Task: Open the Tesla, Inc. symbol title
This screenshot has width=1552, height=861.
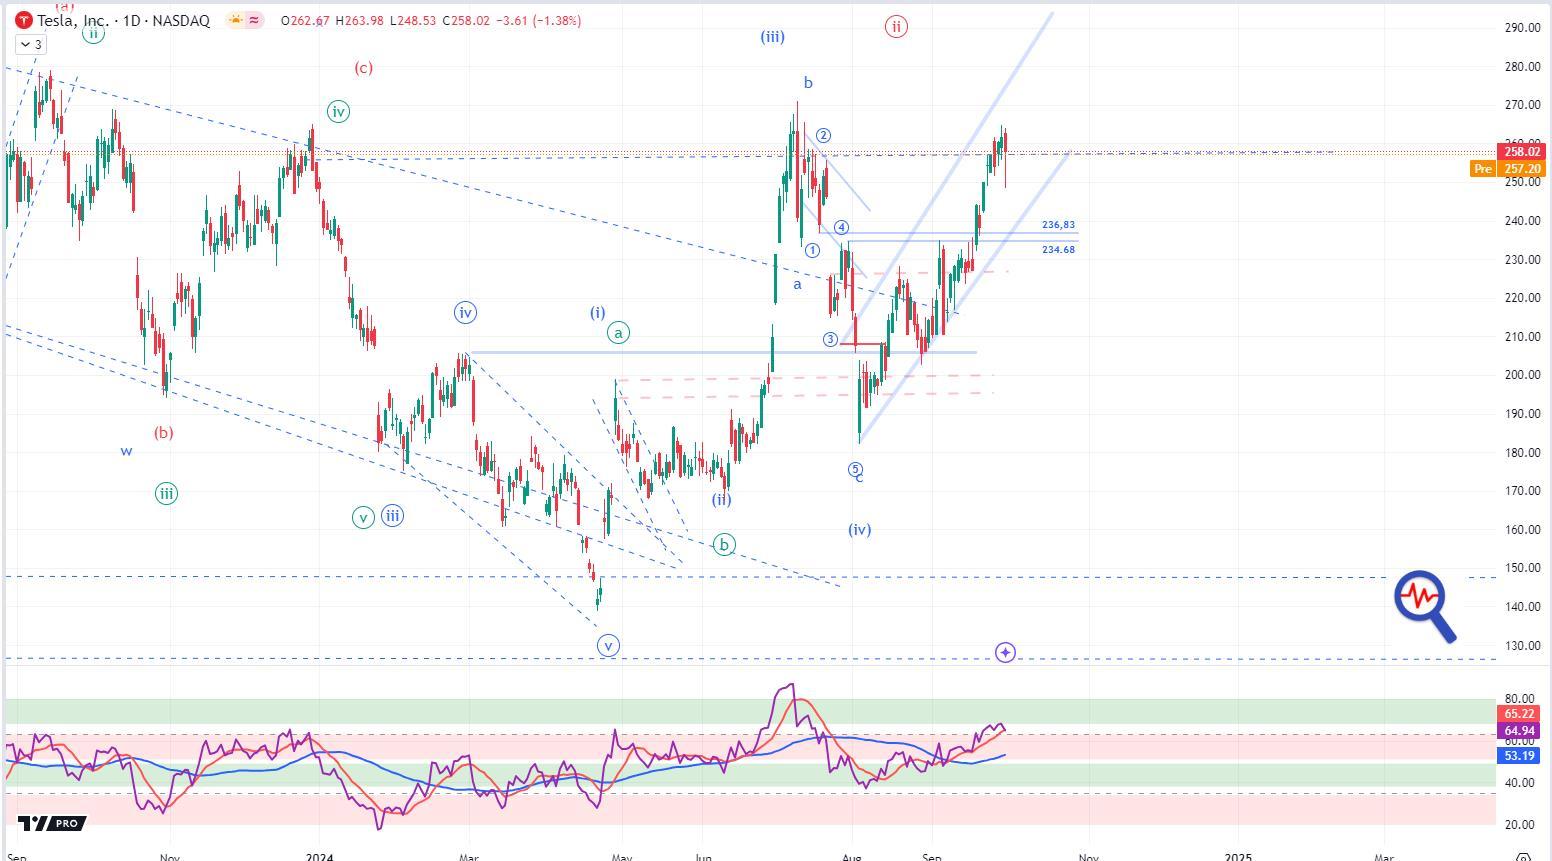Action: (124, 20)
